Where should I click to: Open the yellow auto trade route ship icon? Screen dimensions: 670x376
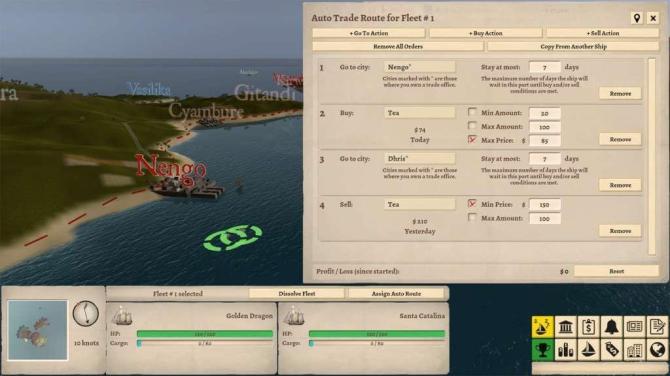[542, 327]
